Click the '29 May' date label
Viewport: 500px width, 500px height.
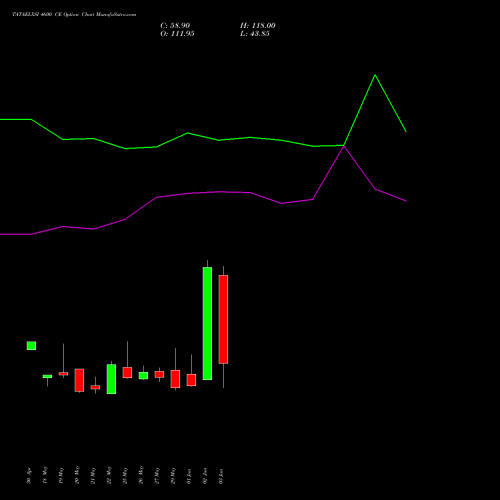(173, 475)
